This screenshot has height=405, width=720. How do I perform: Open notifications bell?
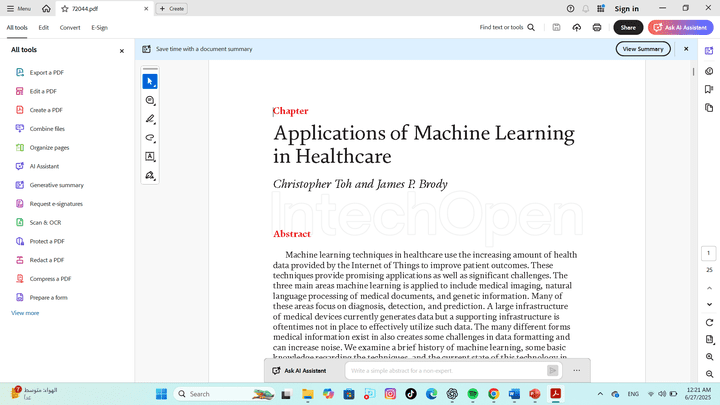[x=585, y=9]
